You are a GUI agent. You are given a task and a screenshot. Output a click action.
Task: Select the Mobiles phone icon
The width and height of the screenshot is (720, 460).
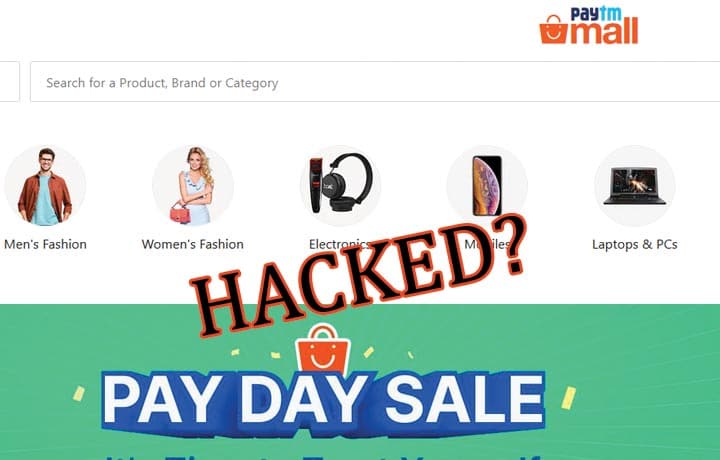pyautogui.click(x=487, y=186)
